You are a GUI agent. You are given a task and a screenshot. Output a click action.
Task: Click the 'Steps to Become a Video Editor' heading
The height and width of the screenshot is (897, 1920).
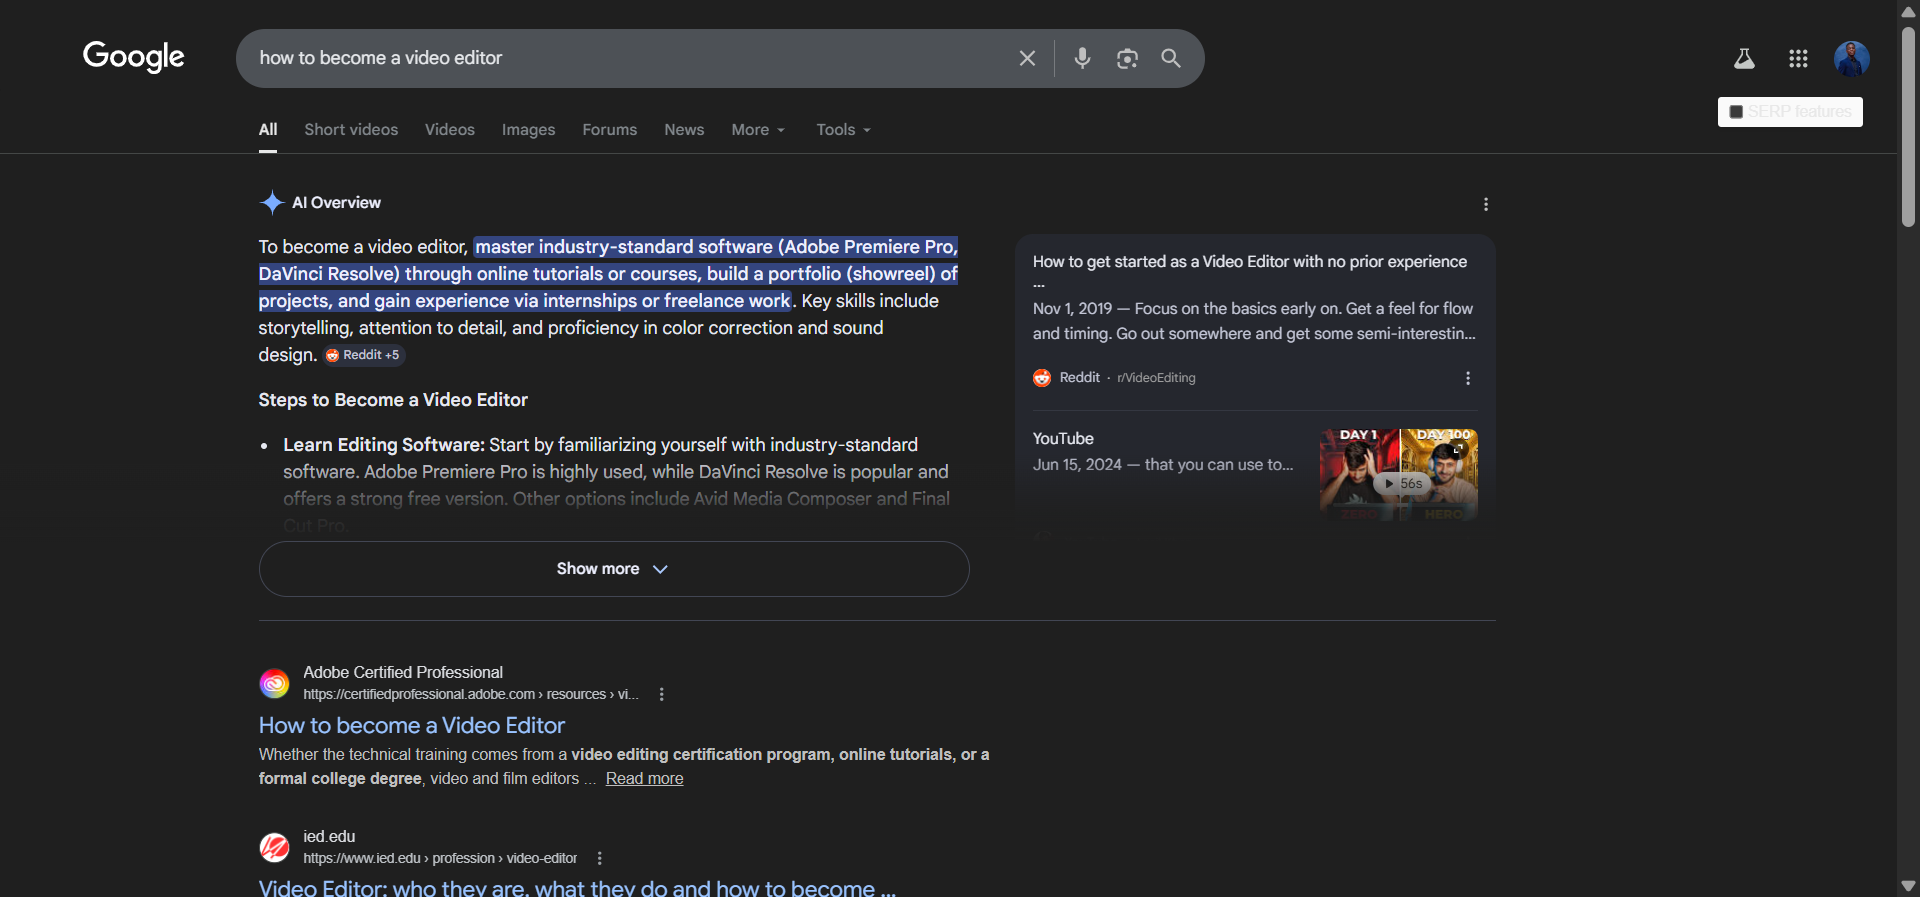(x=393, y=400)
